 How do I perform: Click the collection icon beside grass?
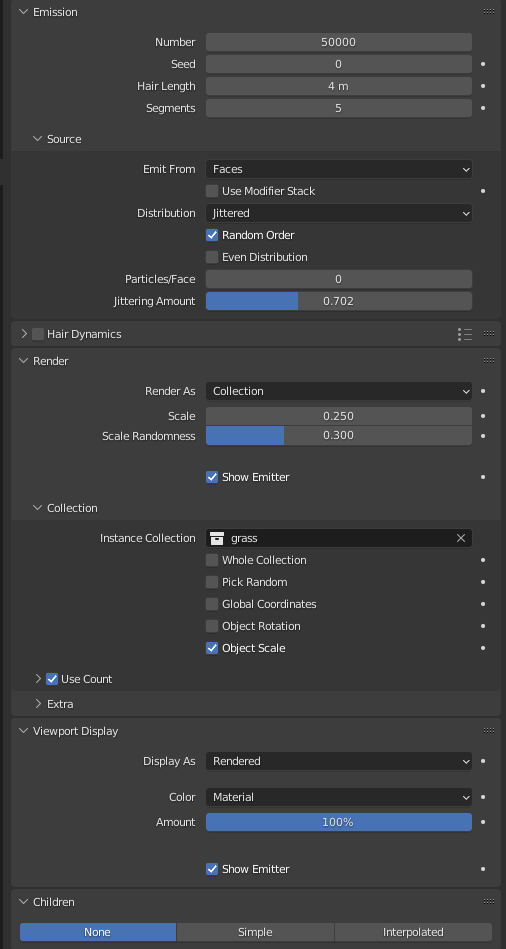click(217, 539)
